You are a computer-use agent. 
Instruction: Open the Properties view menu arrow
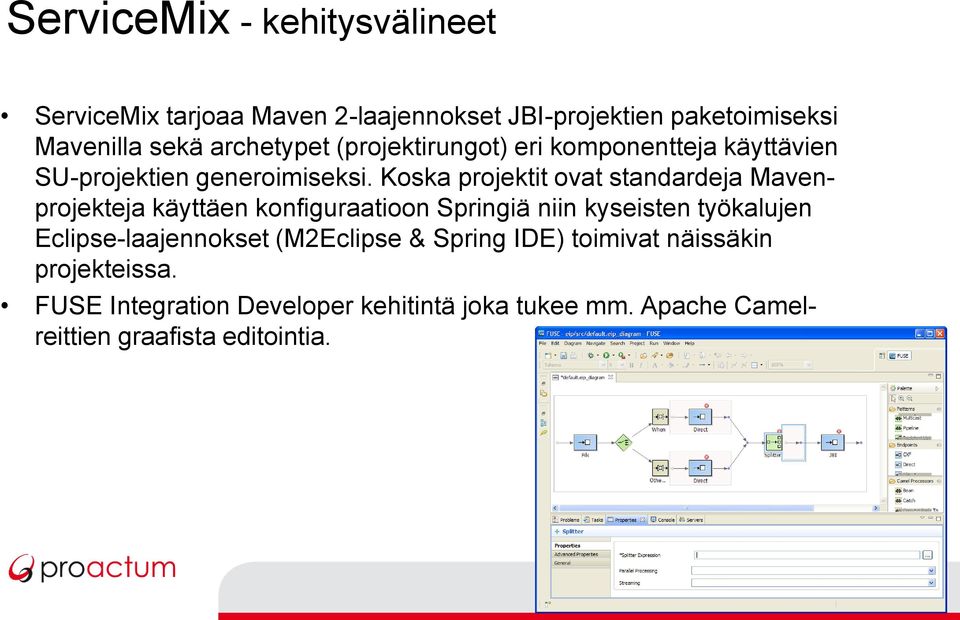923,518
